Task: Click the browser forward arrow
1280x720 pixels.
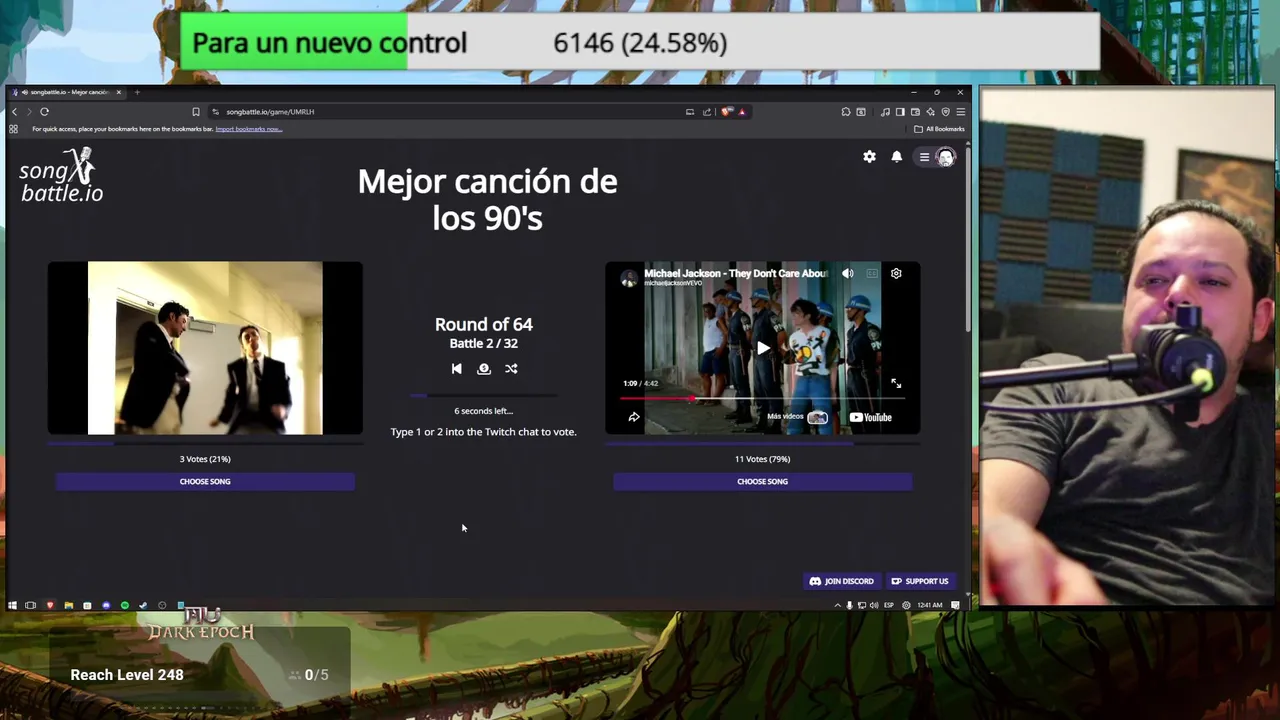Action: pos(29,112)
